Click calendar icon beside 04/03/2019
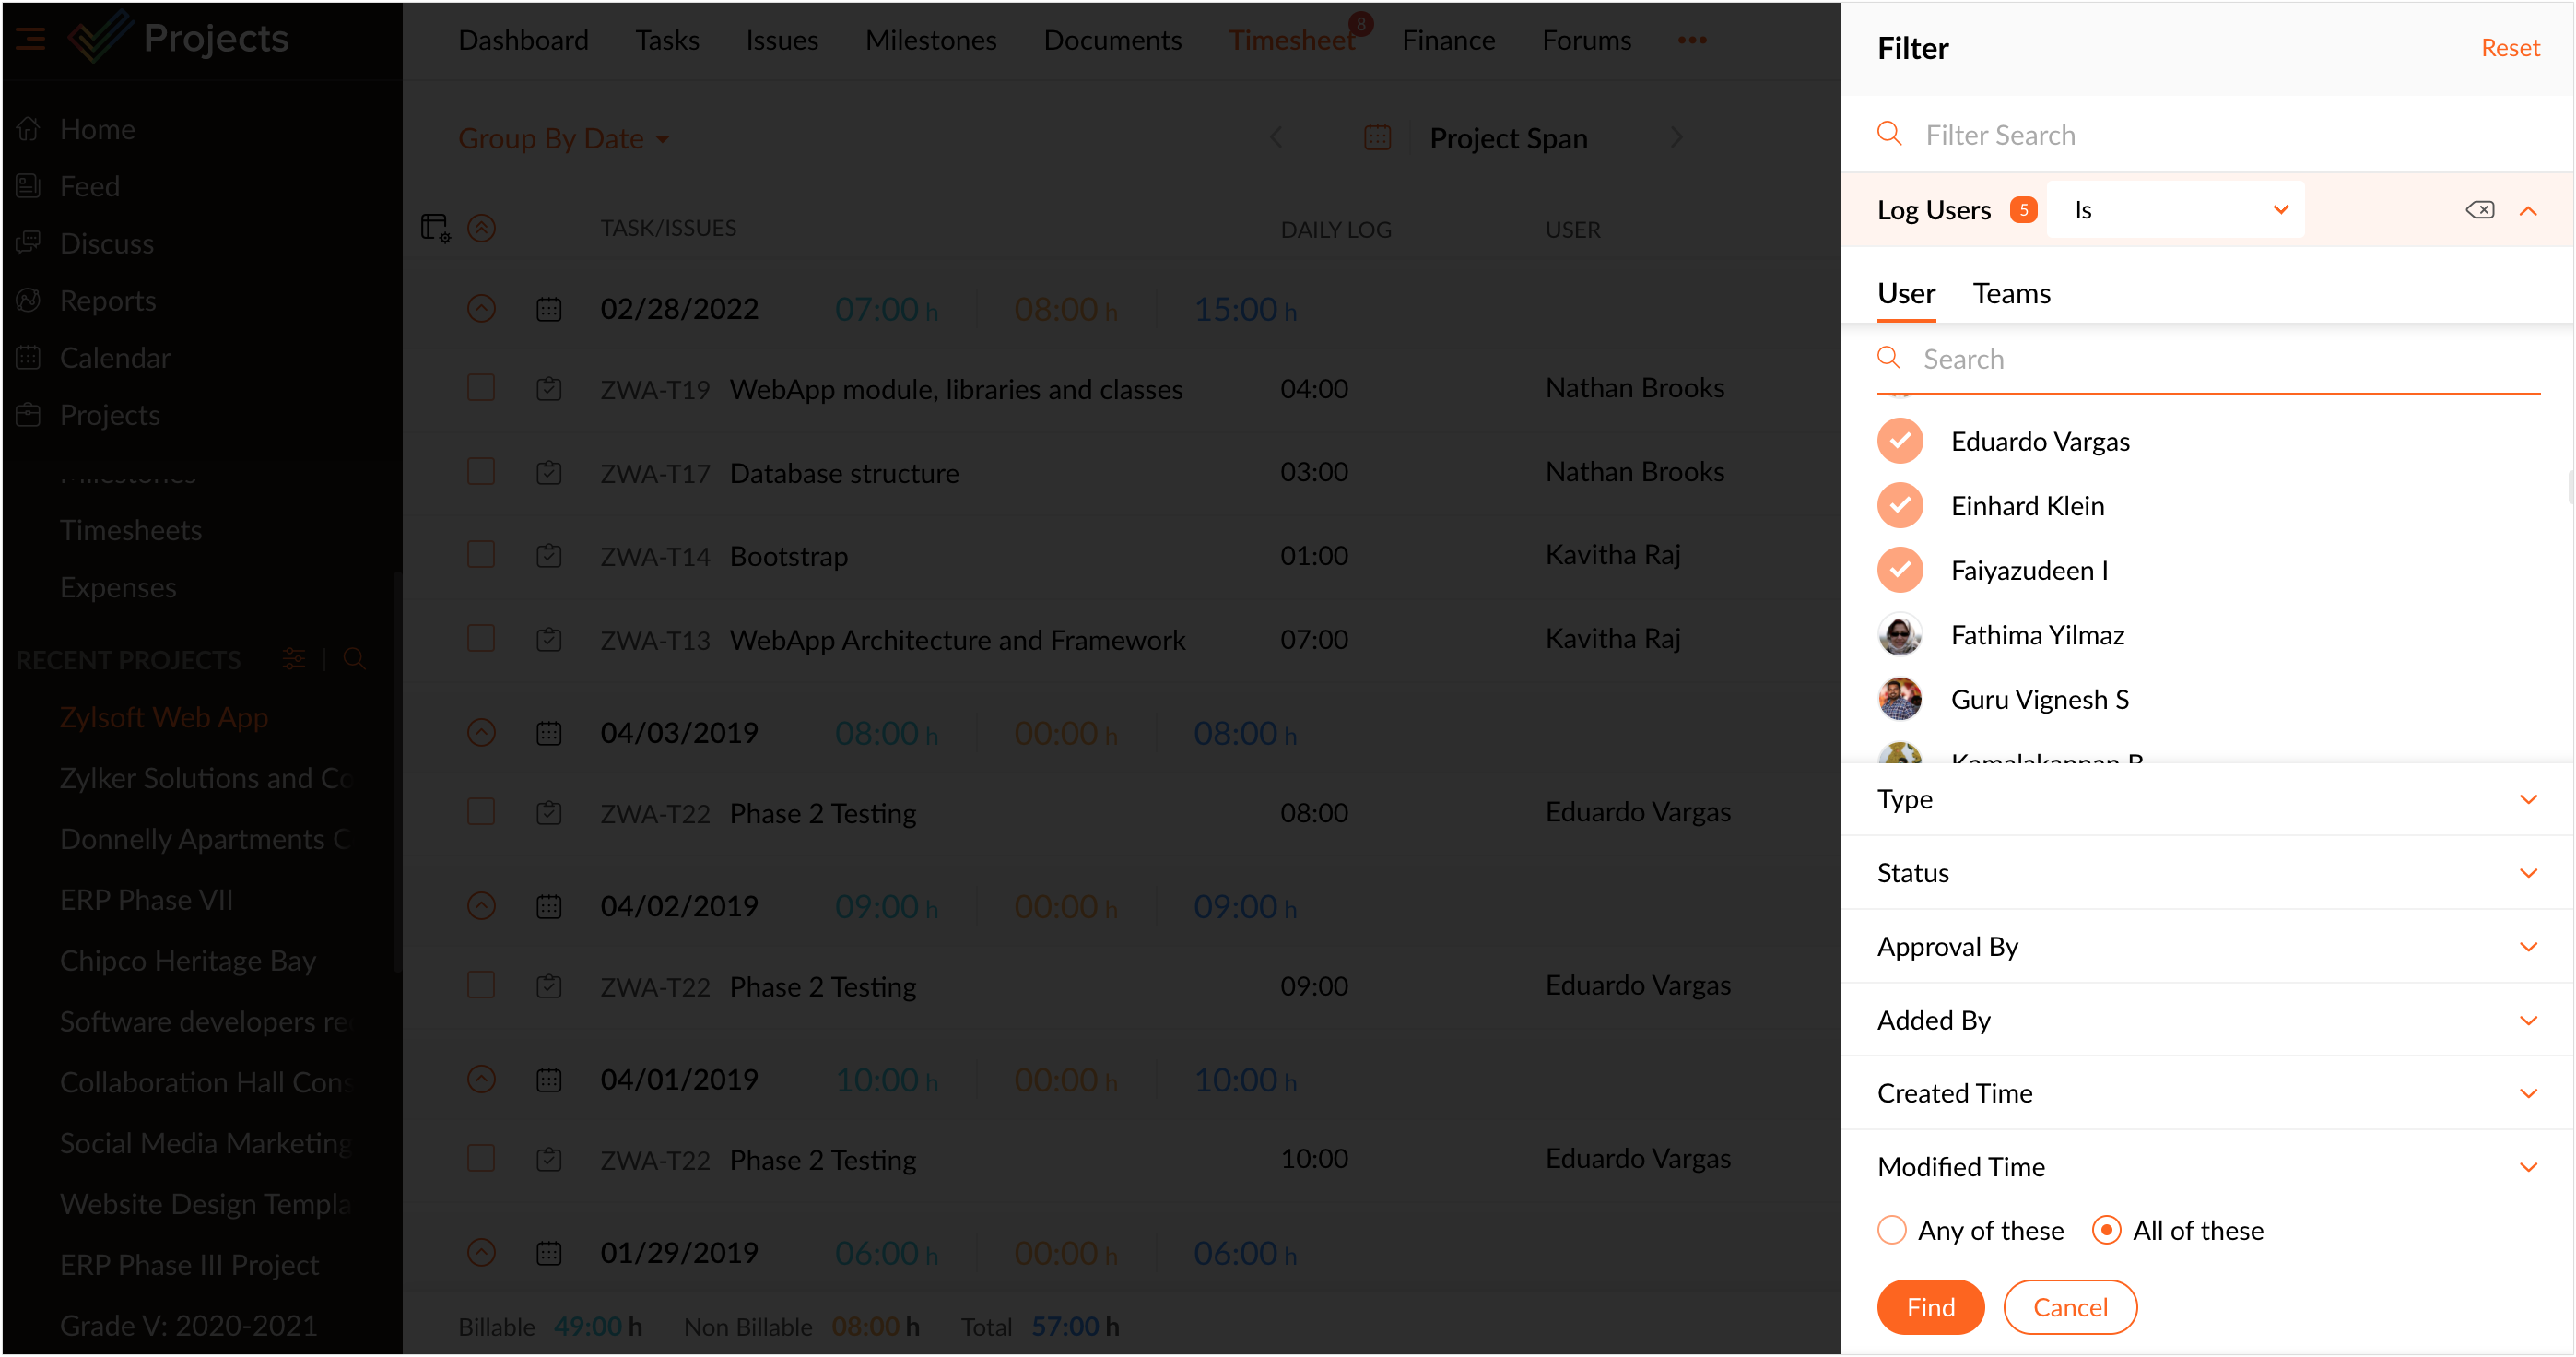The height and width of the screenshot is (1357, 2576). click(549, 733)
